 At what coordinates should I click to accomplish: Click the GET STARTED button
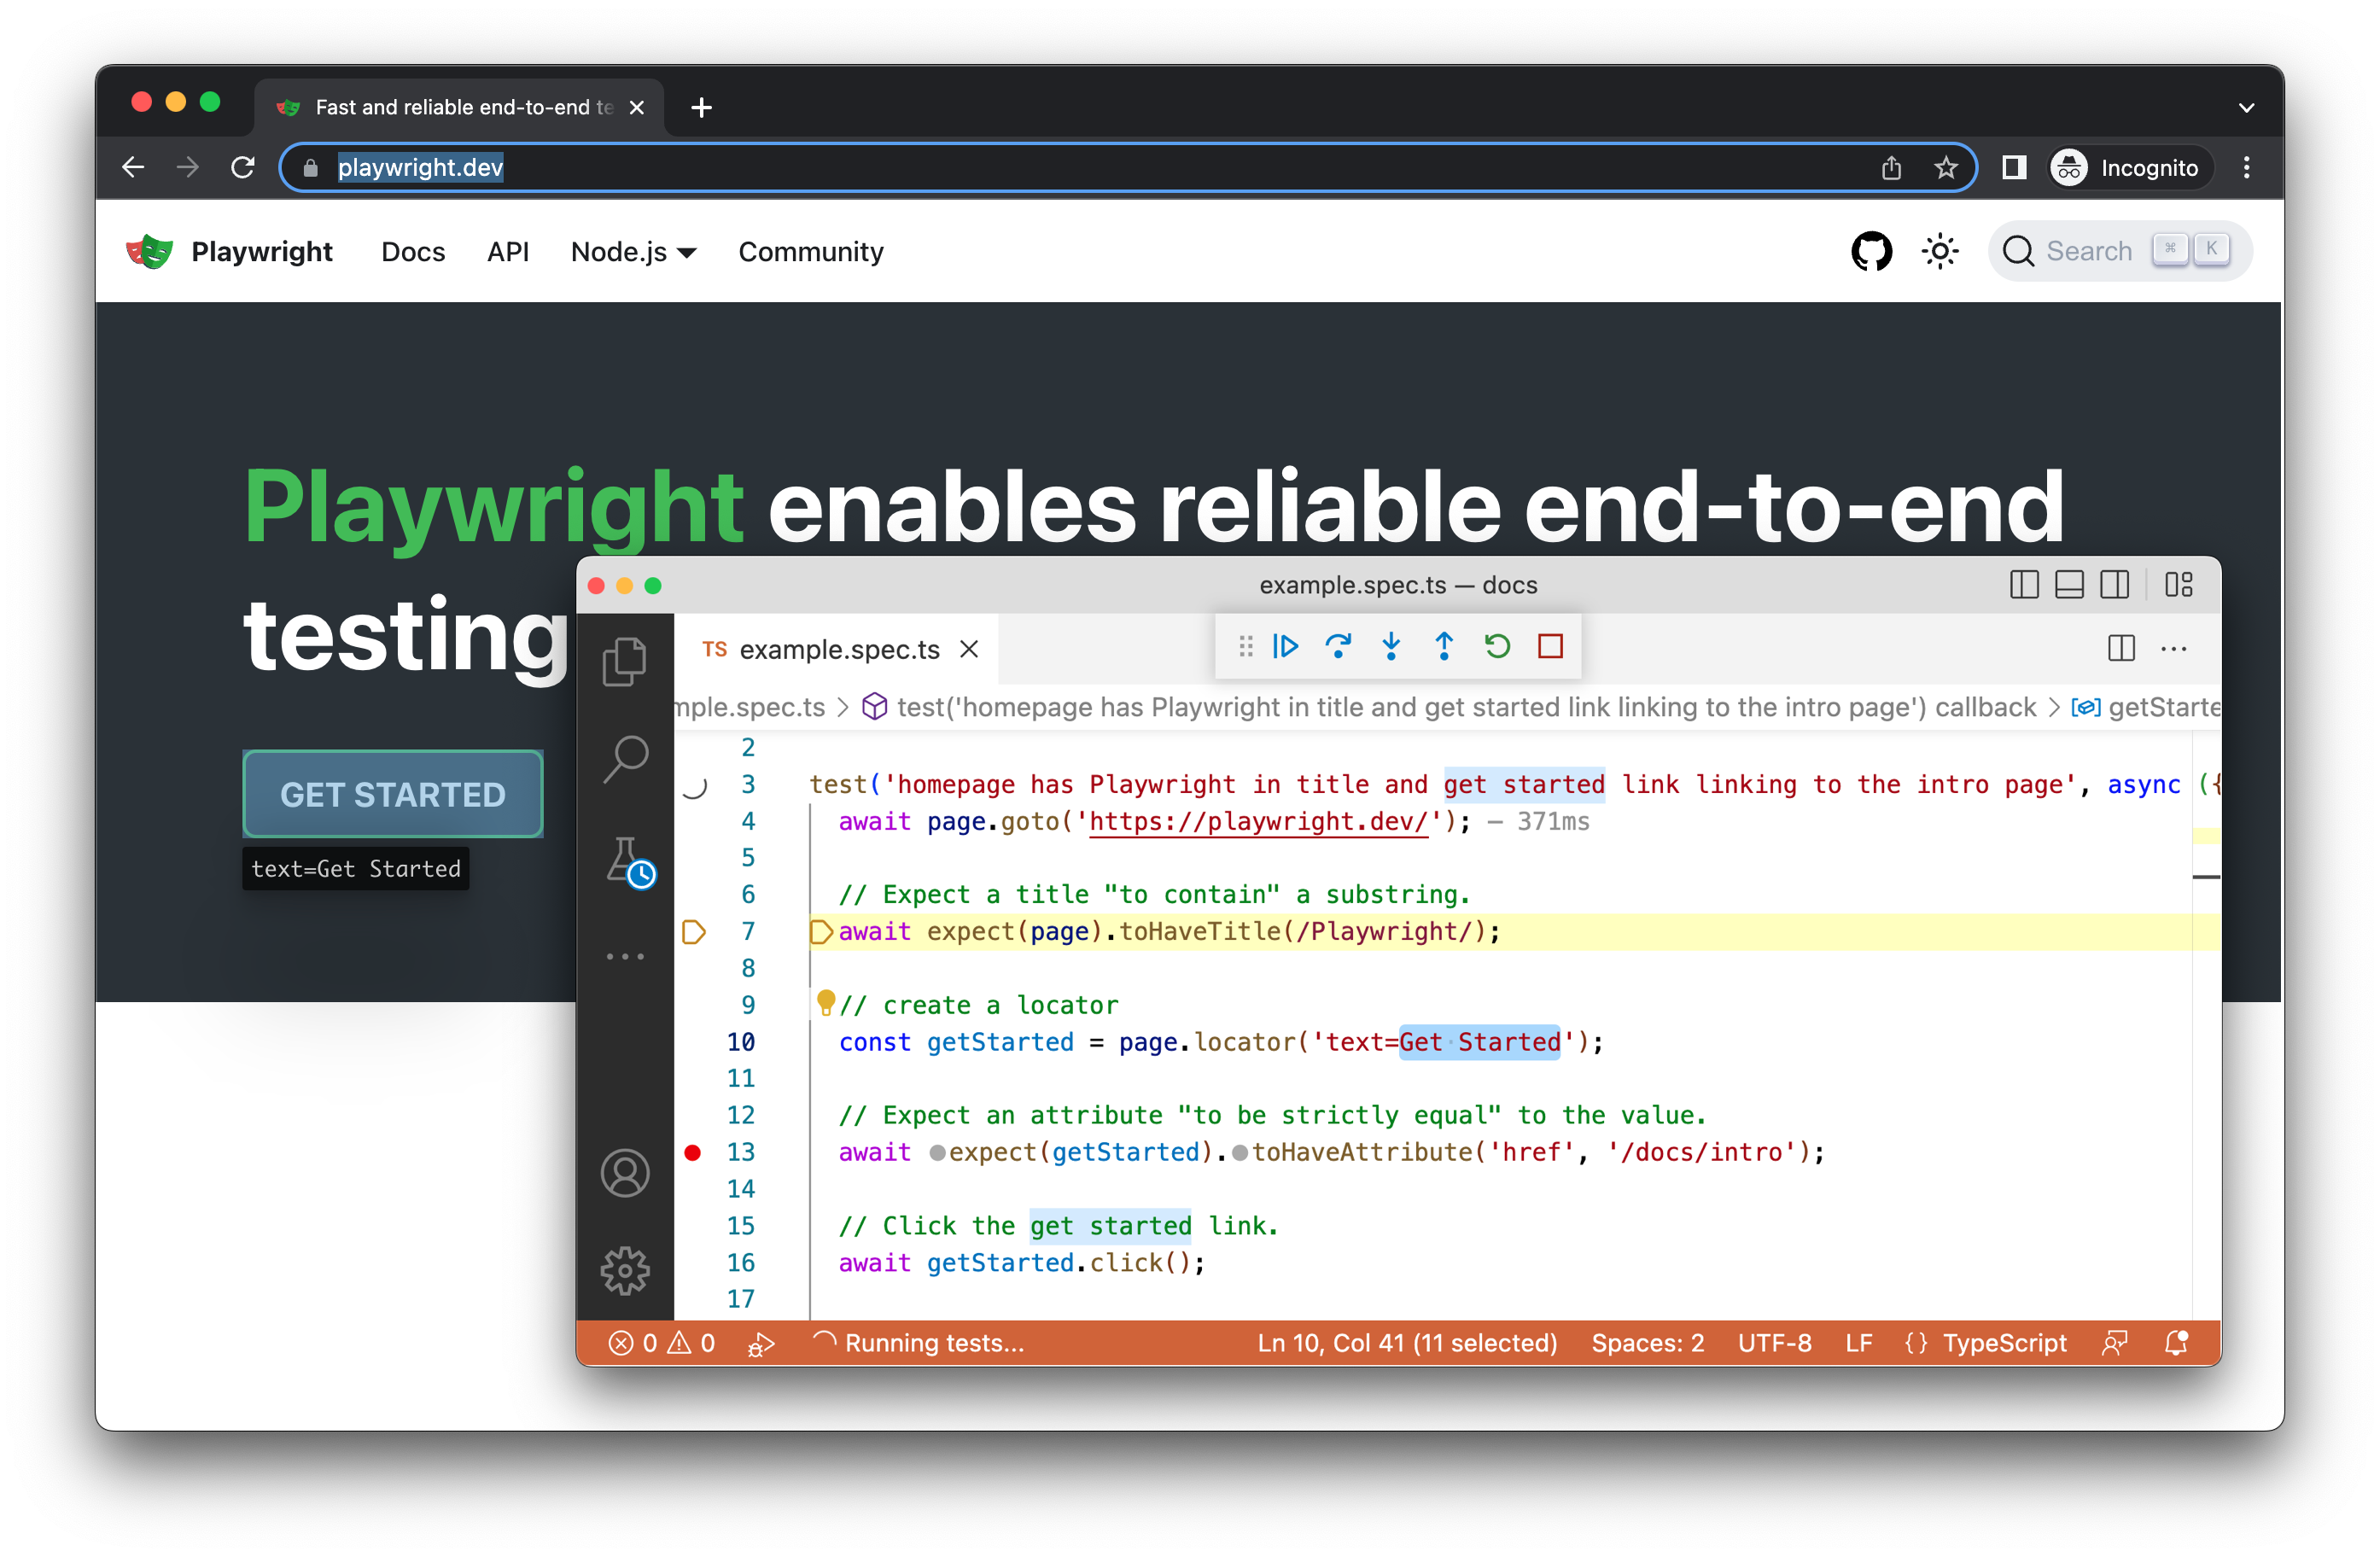[392, 793]
